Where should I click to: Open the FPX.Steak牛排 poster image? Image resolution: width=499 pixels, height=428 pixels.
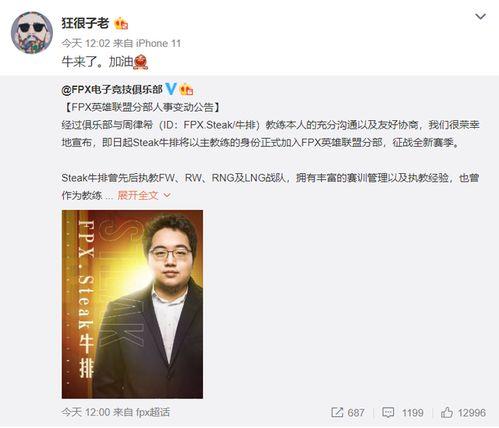tap(132, 304)
